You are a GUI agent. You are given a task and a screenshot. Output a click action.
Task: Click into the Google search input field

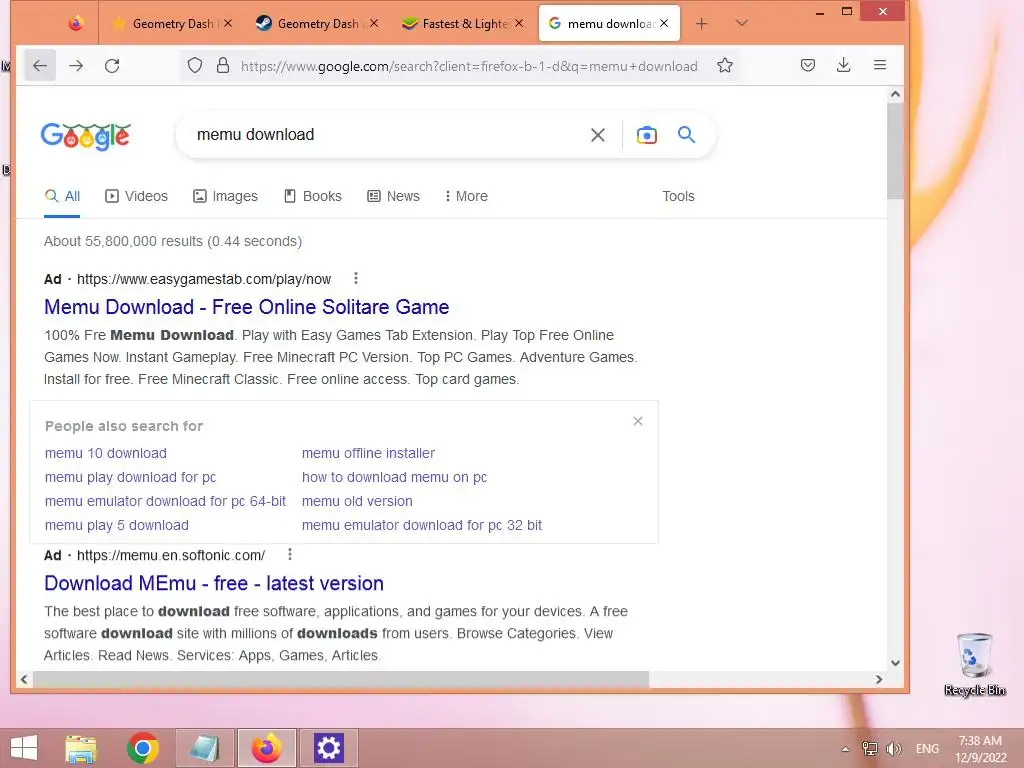pyautogui.click(x=385, y=135)
